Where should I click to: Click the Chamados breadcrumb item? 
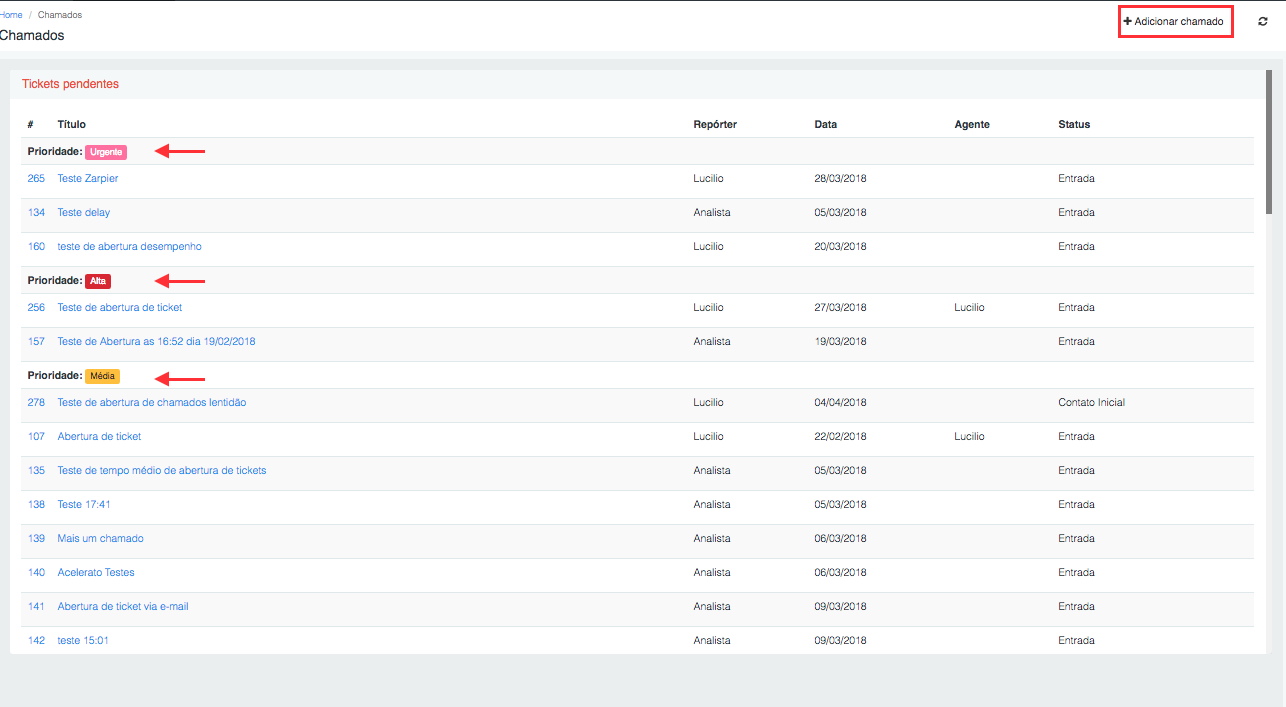click(x=60, y=15)
